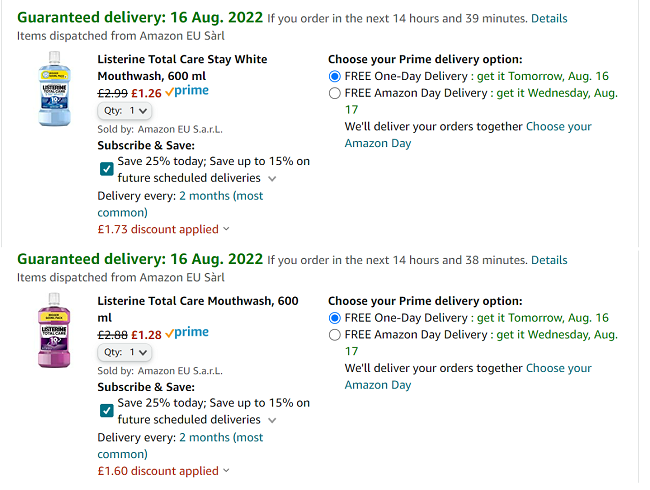Select FREE Amazon Day Delivery for first item
The height and width of the screenshot is (490, 650).
coord(334,93)
